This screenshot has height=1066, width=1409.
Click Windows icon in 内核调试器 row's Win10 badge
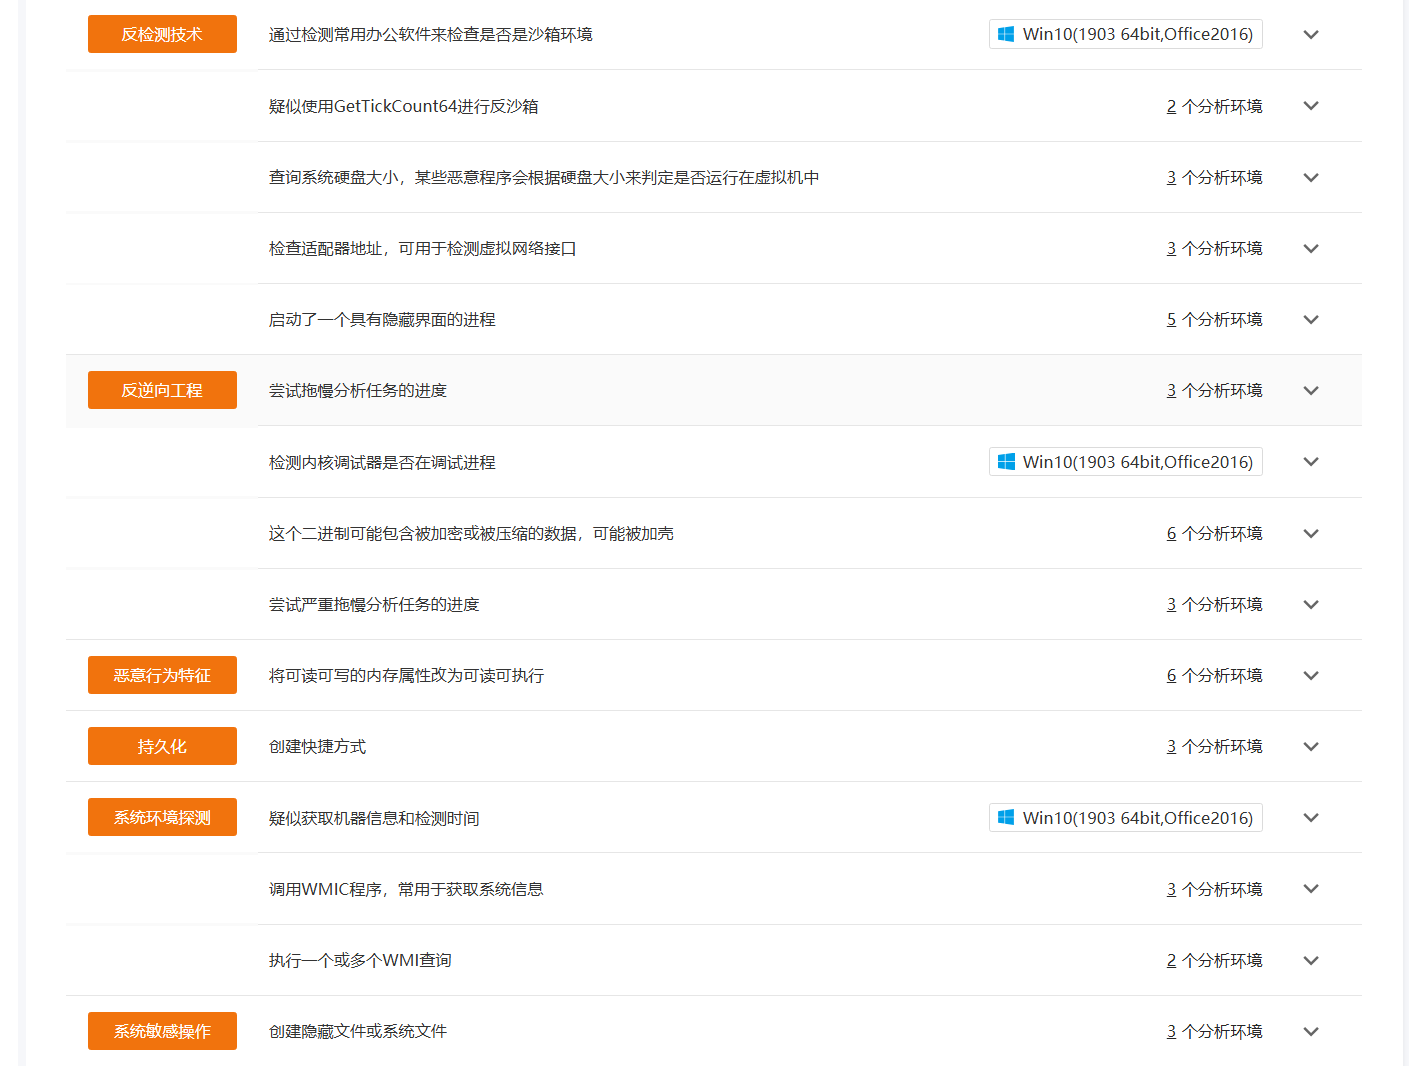click(1006, 462)
